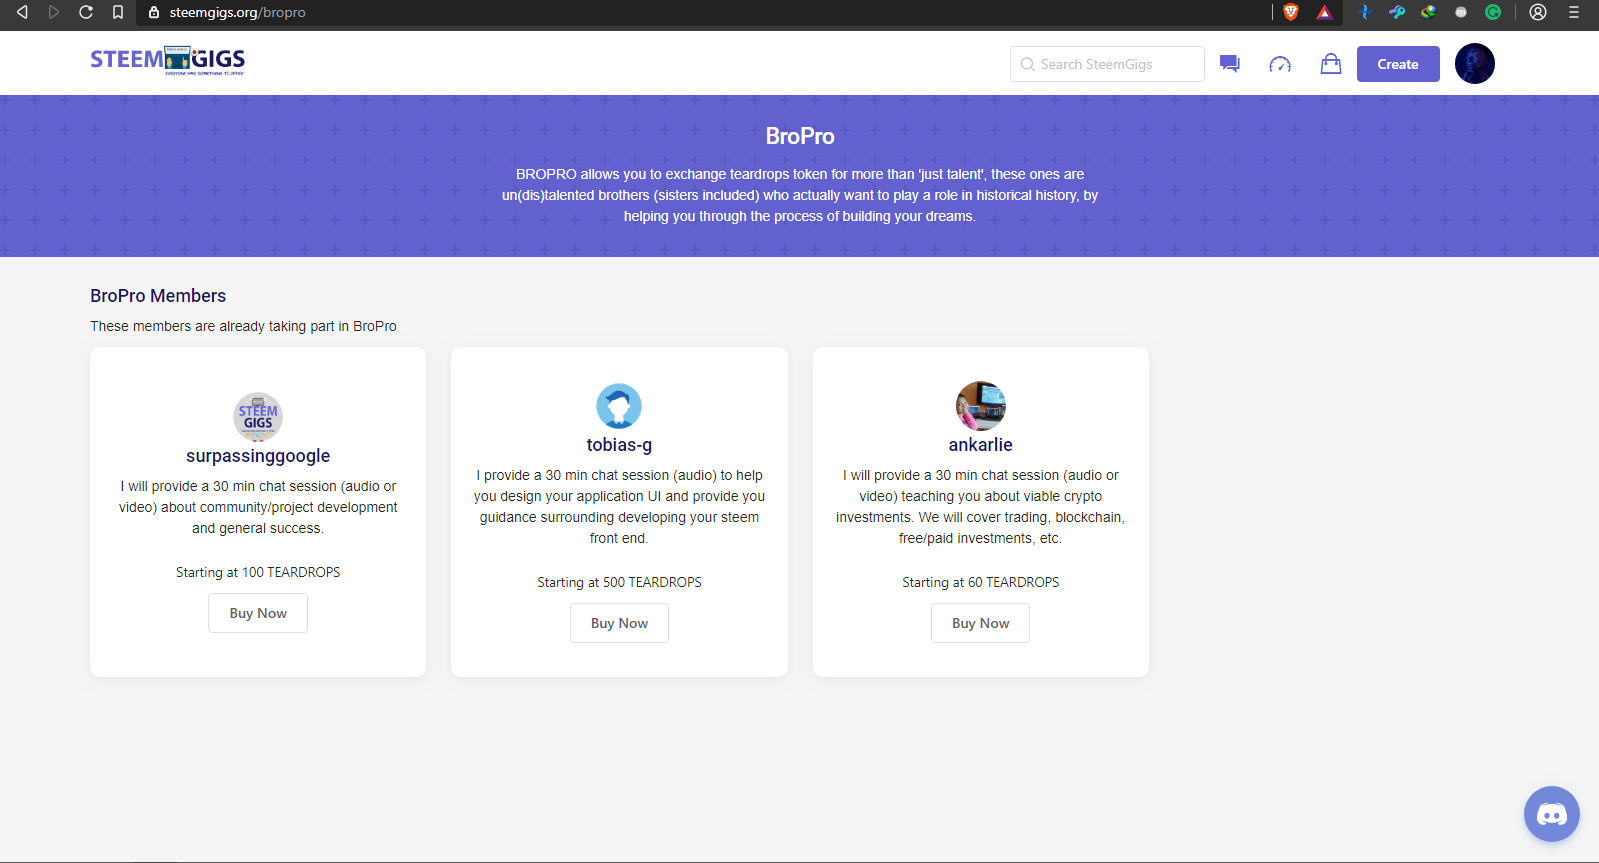This screenshot has width=1599, height=863.
Task: Click the 'BroPro' banner title
Action: click(x=800, y=136)
